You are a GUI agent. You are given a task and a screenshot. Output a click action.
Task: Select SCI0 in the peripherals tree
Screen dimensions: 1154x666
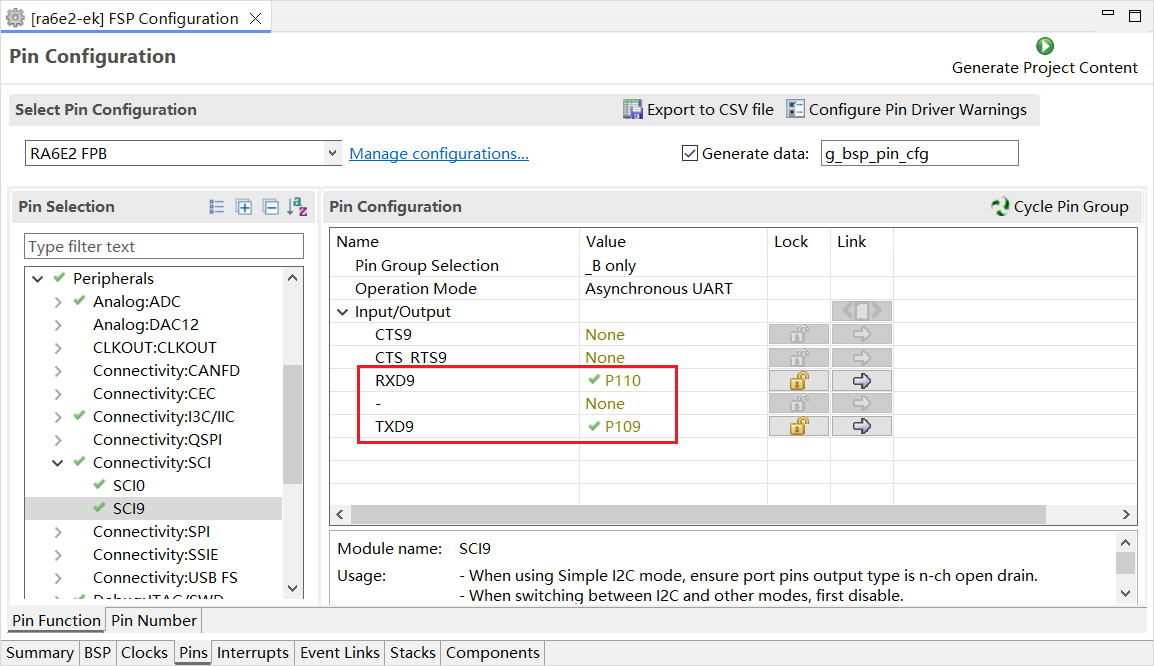[128, 486]
